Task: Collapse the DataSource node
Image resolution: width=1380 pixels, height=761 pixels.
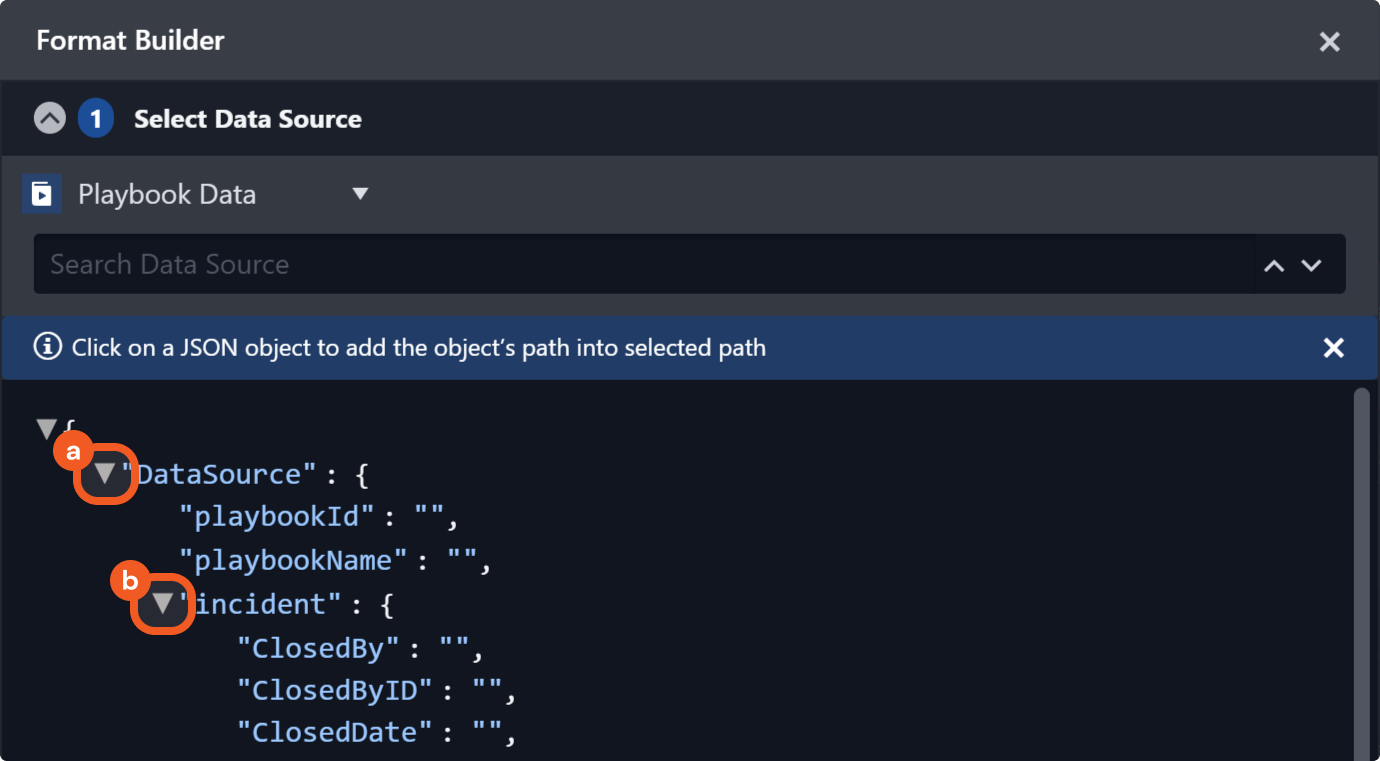Action: point(104,473)
